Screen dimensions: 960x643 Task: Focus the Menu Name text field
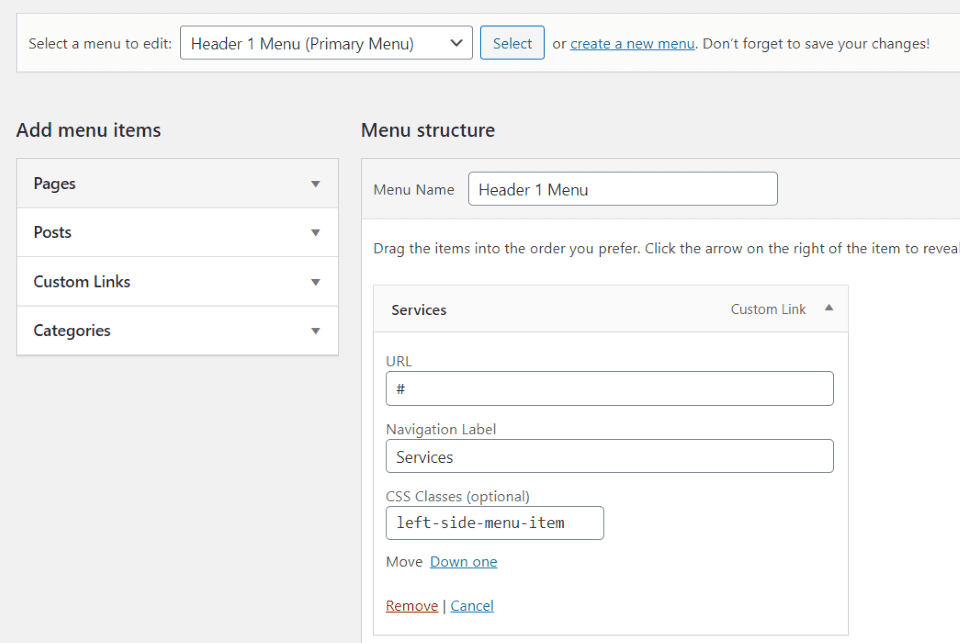coord(623,189)
